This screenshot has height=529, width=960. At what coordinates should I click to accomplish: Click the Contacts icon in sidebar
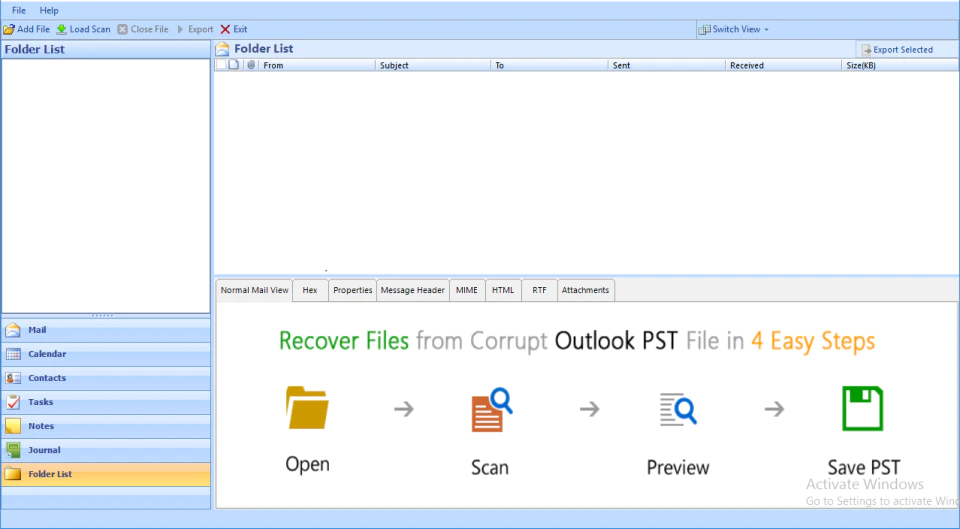pyautogui.click(x=13, y=378)
